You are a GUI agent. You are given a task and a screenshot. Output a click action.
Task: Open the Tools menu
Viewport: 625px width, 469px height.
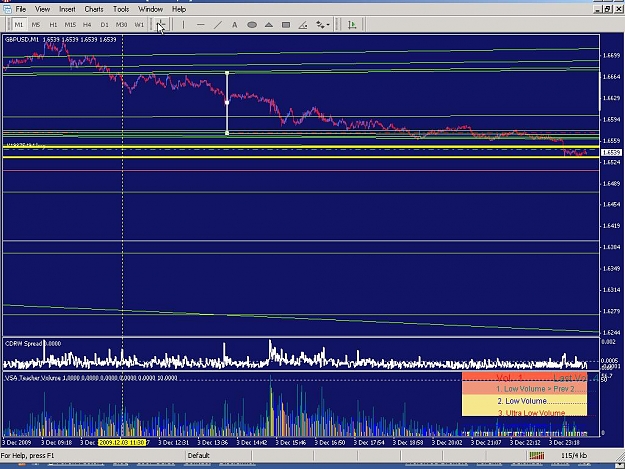point(121,9)
